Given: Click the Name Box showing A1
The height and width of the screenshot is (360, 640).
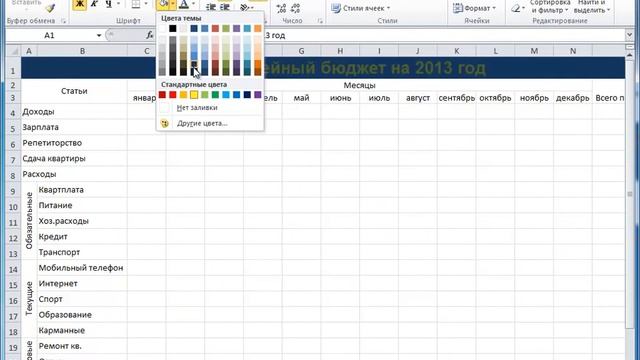Looking at the screenshot, I should (x=49, y=36).
